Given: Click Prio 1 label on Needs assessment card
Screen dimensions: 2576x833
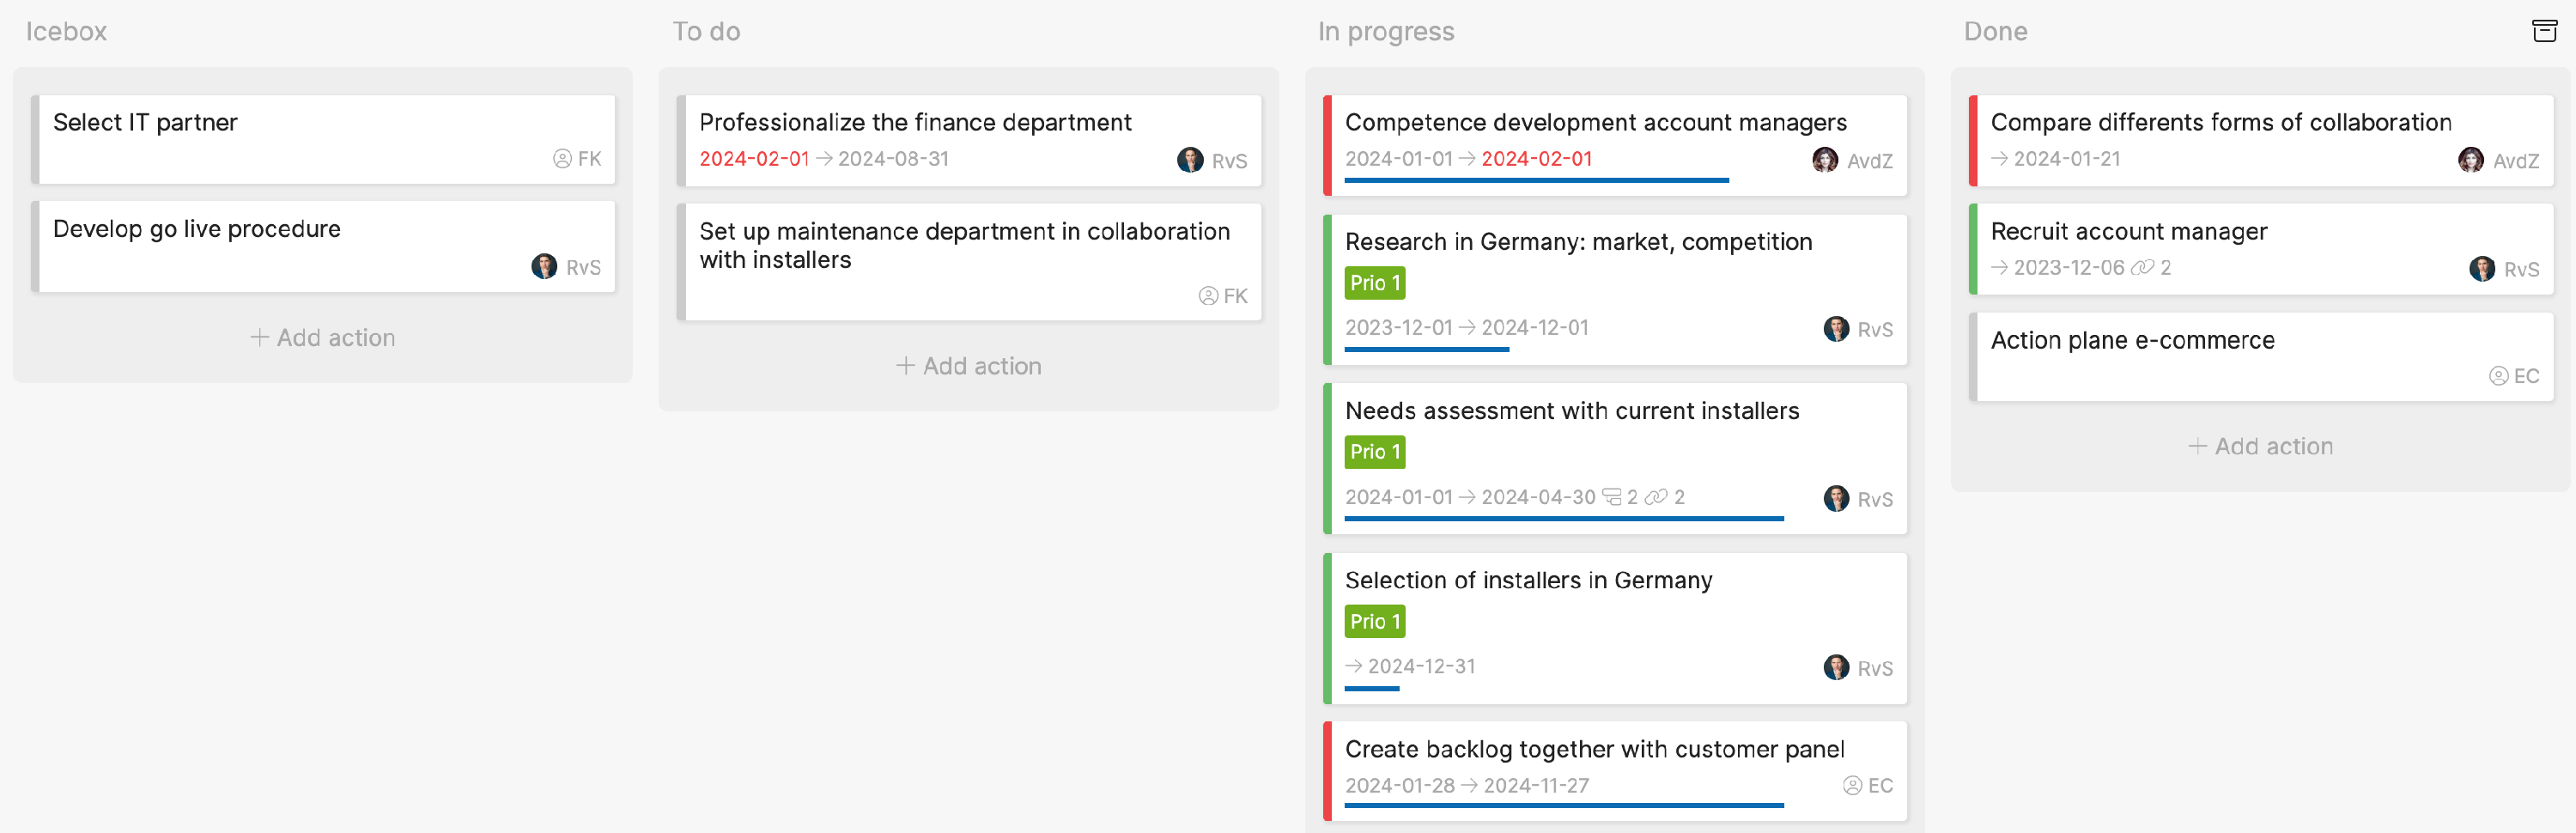Looking at the screenshot, I should pyautogui.click(x=1374, y=452).
